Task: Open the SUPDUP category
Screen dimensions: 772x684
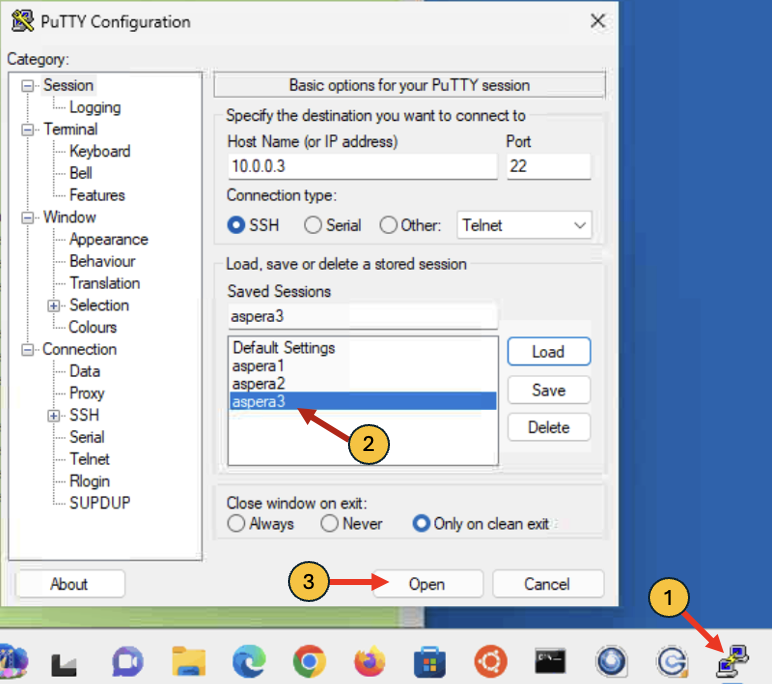Action: pyautogui.click(x=100, y=503)
